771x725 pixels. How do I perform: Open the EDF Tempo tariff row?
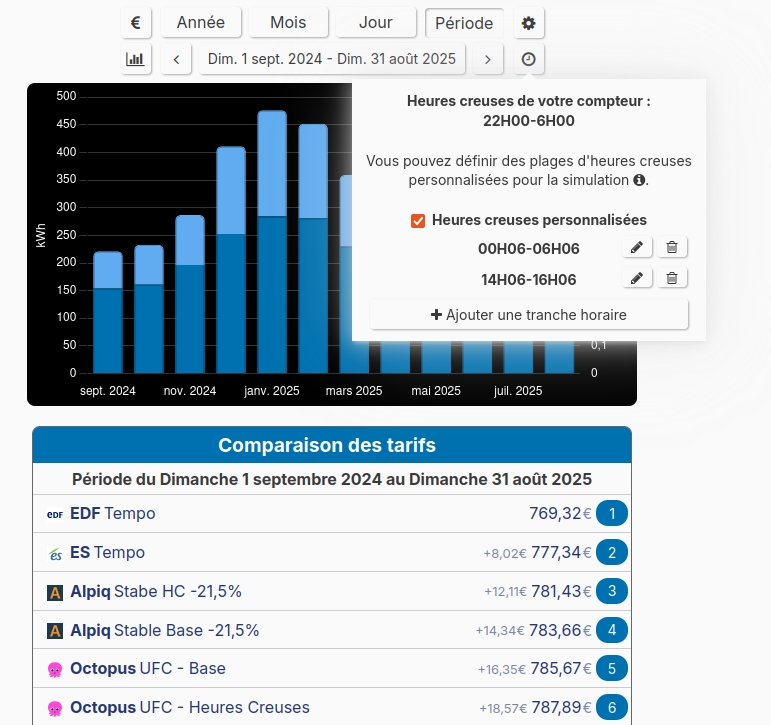coord(332,514)
